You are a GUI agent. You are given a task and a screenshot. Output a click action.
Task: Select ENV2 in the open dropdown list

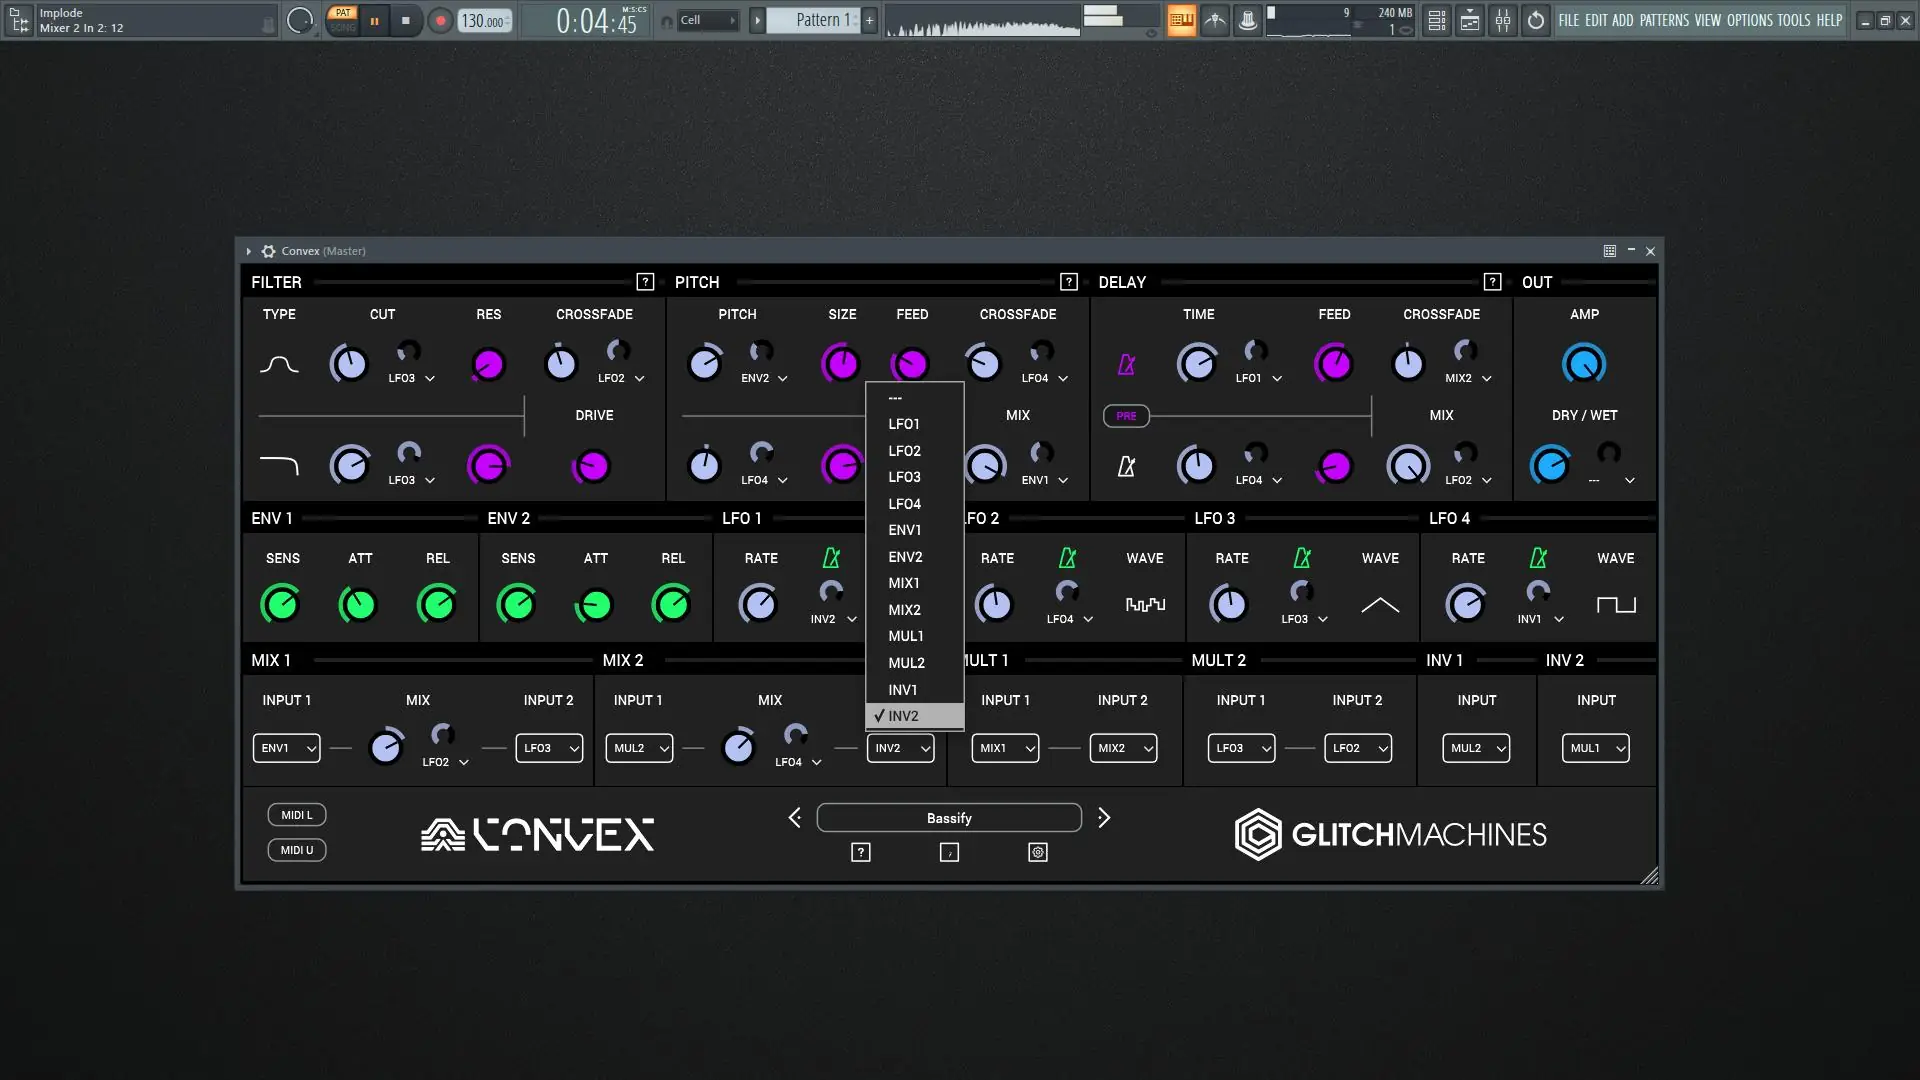click(x=905, y=557)
